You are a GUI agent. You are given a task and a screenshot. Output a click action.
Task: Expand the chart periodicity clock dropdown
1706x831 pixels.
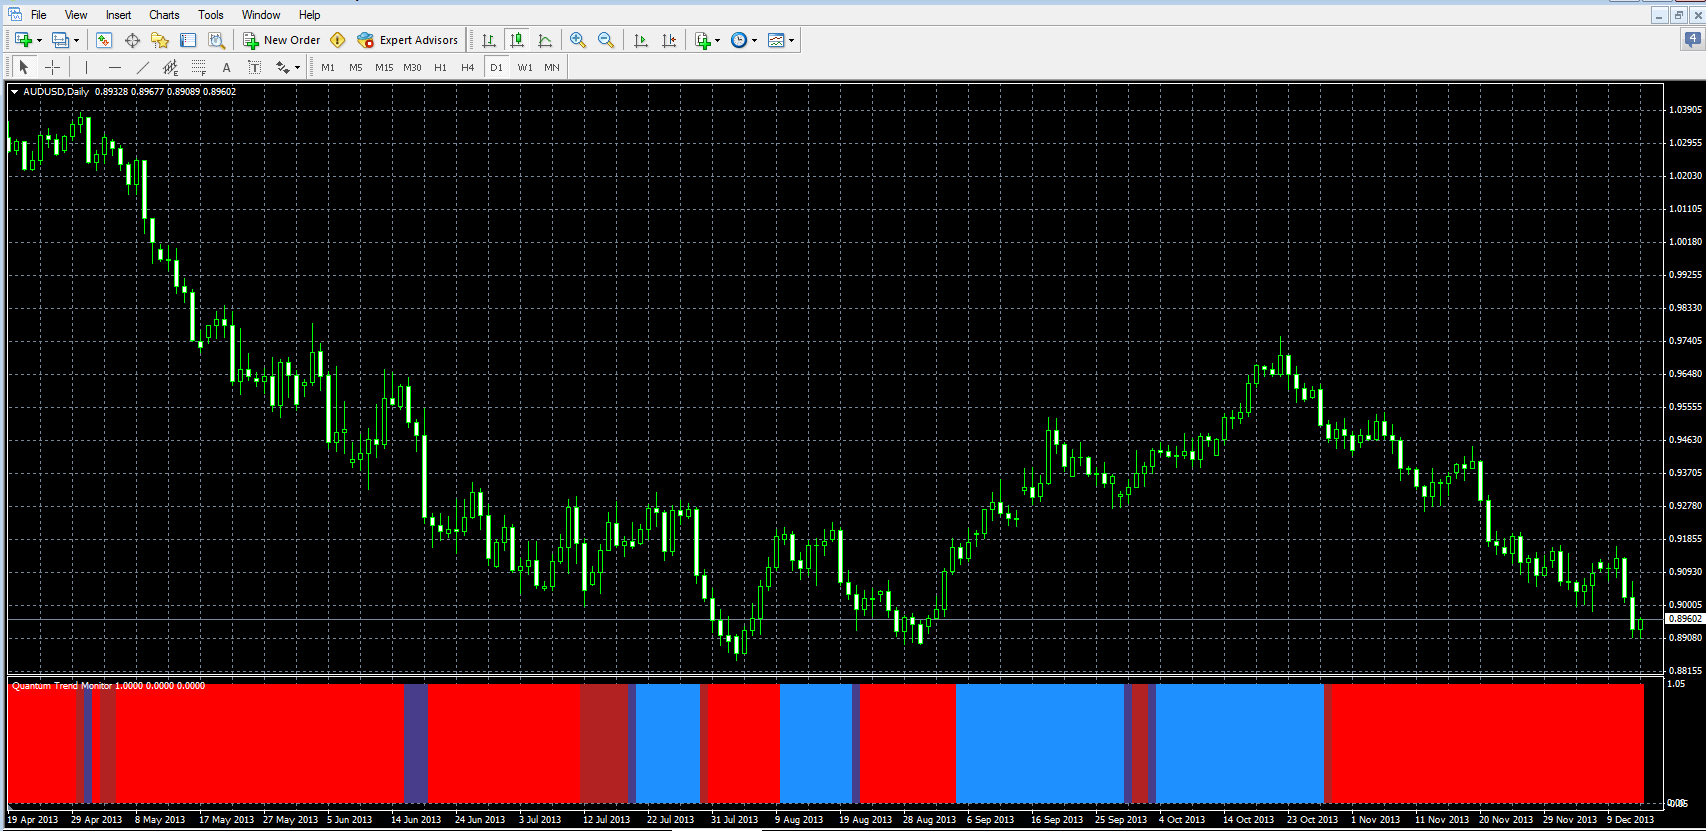(x=754, y=40)
